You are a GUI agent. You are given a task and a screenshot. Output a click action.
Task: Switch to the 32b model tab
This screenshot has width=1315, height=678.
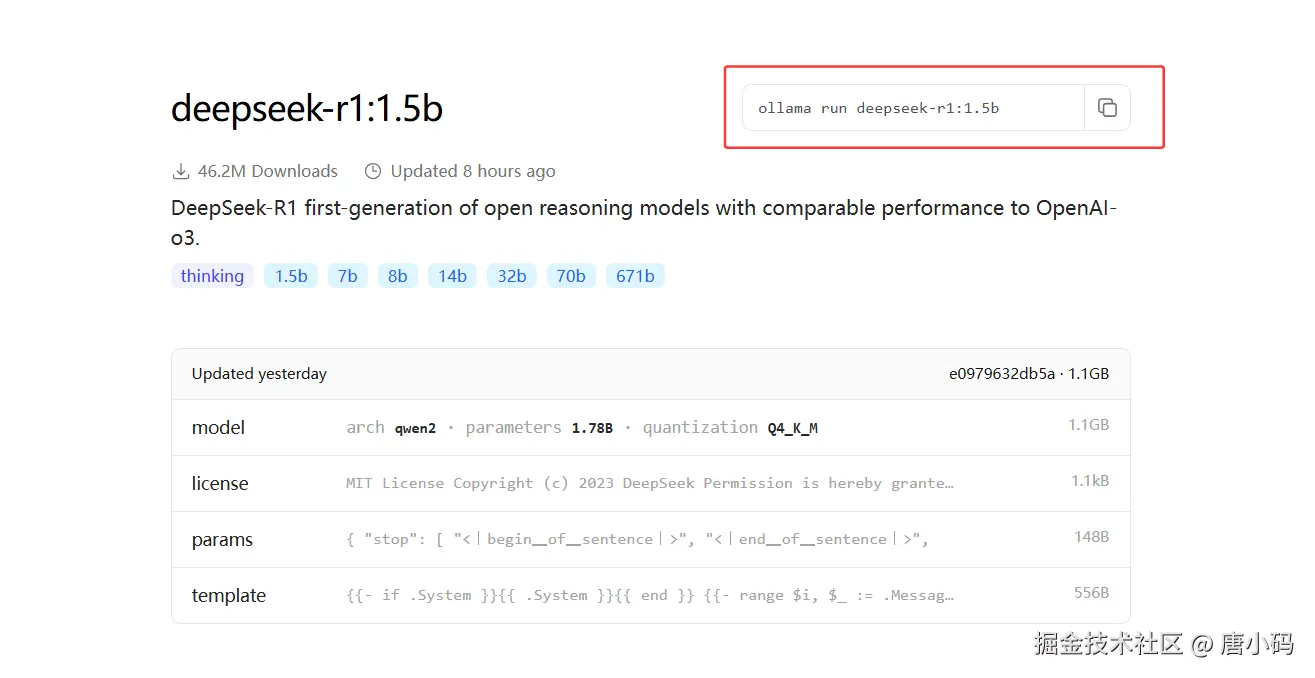click(511, 275)
